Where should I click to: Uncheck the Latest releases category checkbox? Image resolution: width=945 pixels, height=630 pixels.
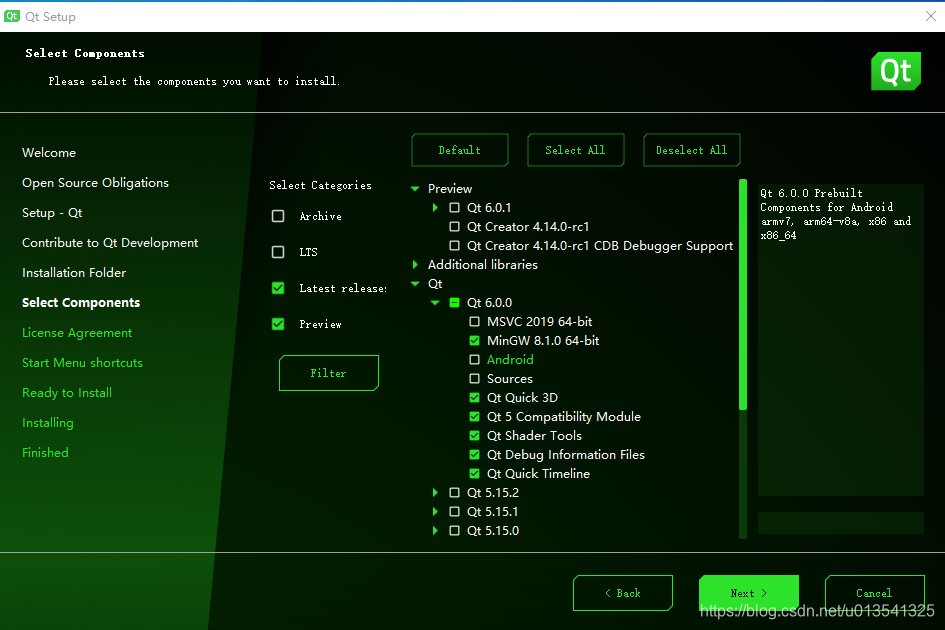[x=278, y=288]
